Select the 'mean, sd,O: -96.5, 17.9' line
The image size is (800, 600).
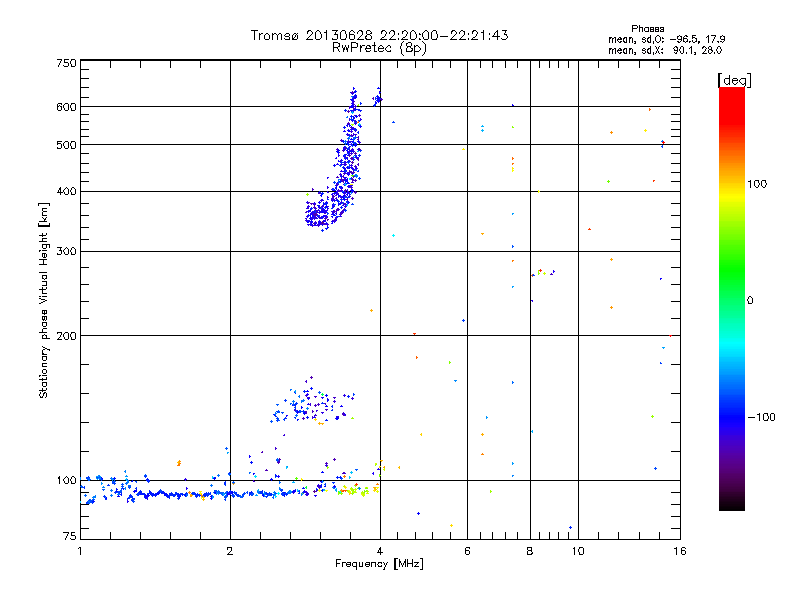point(666,39)
